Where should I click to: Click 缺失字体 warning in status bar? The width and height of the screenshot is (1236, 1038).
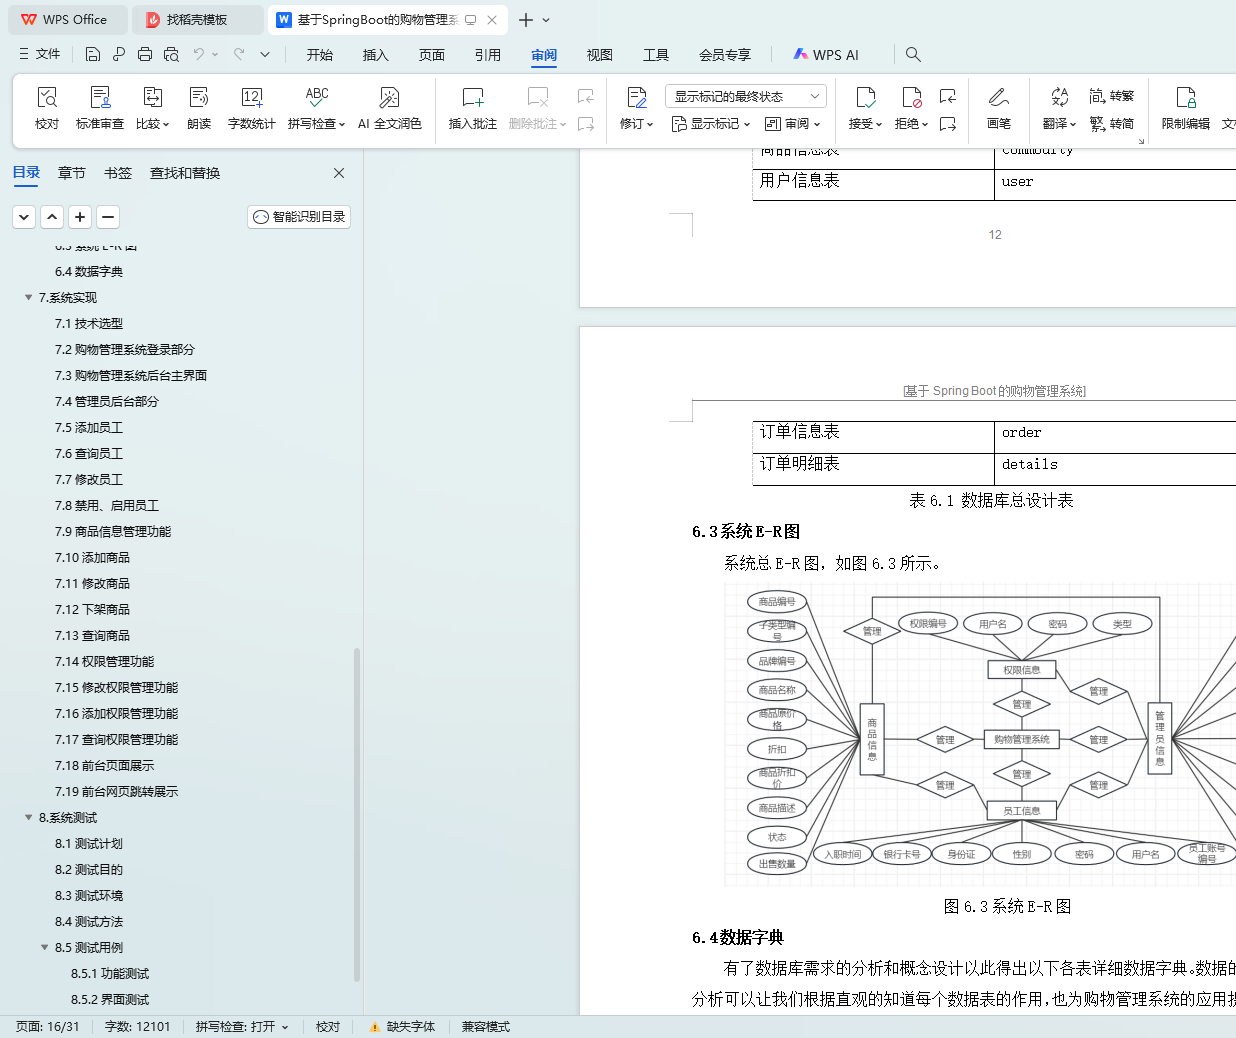[402, 1027]
